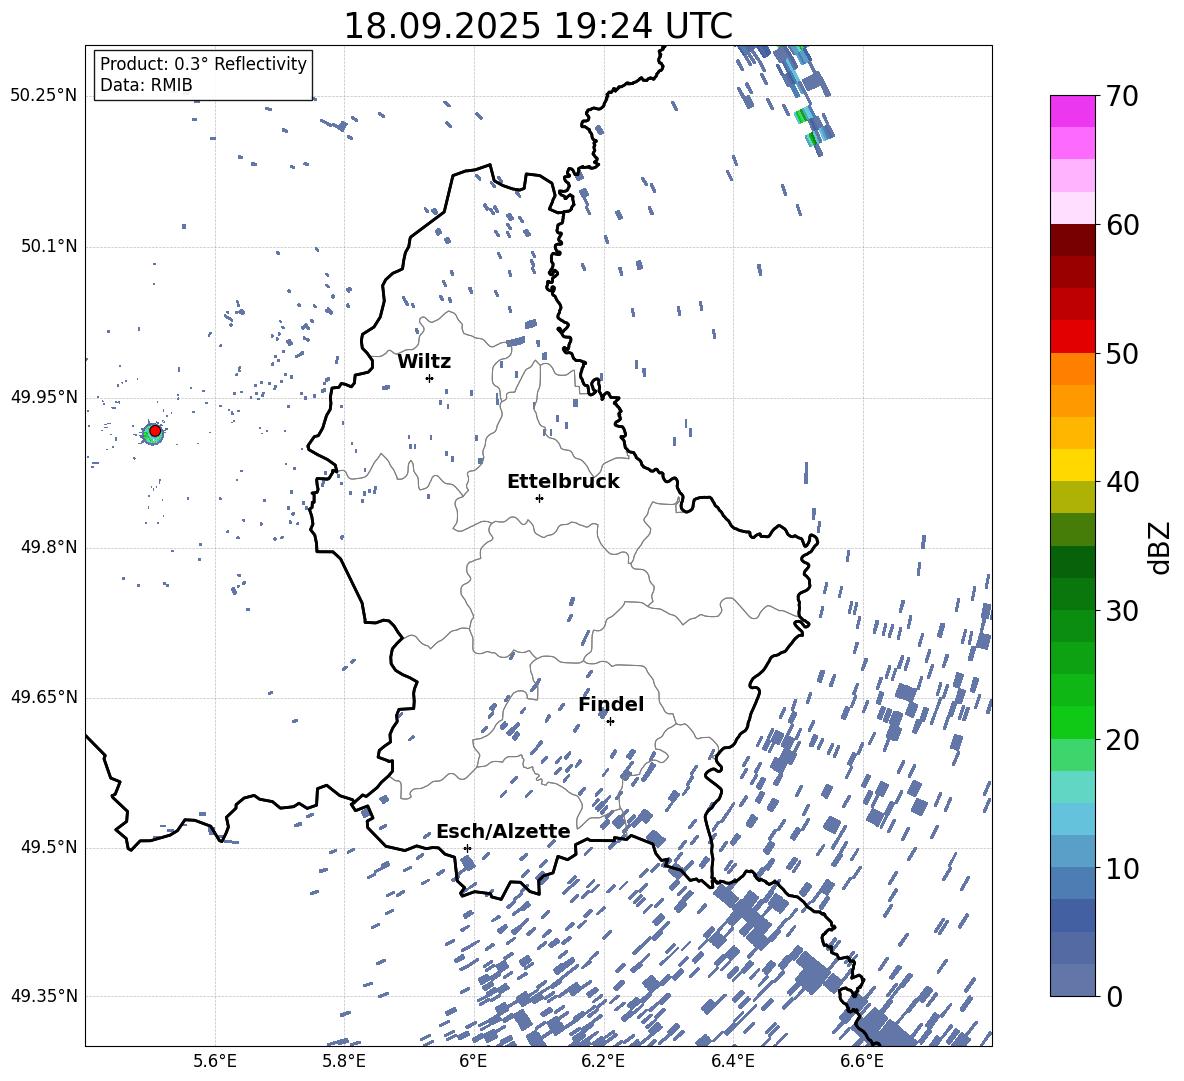Viewport: 1184px width, 1081px height.
Task: Click the 50 colorbar tick label
Action: click(x=1121, y=353)
